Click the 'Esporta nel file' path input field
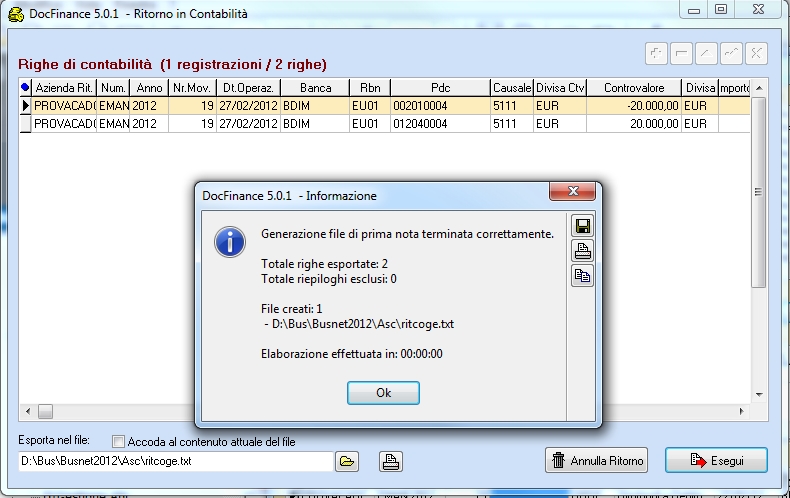This screenshot has height=498, width=790. (x=176, y=461)
